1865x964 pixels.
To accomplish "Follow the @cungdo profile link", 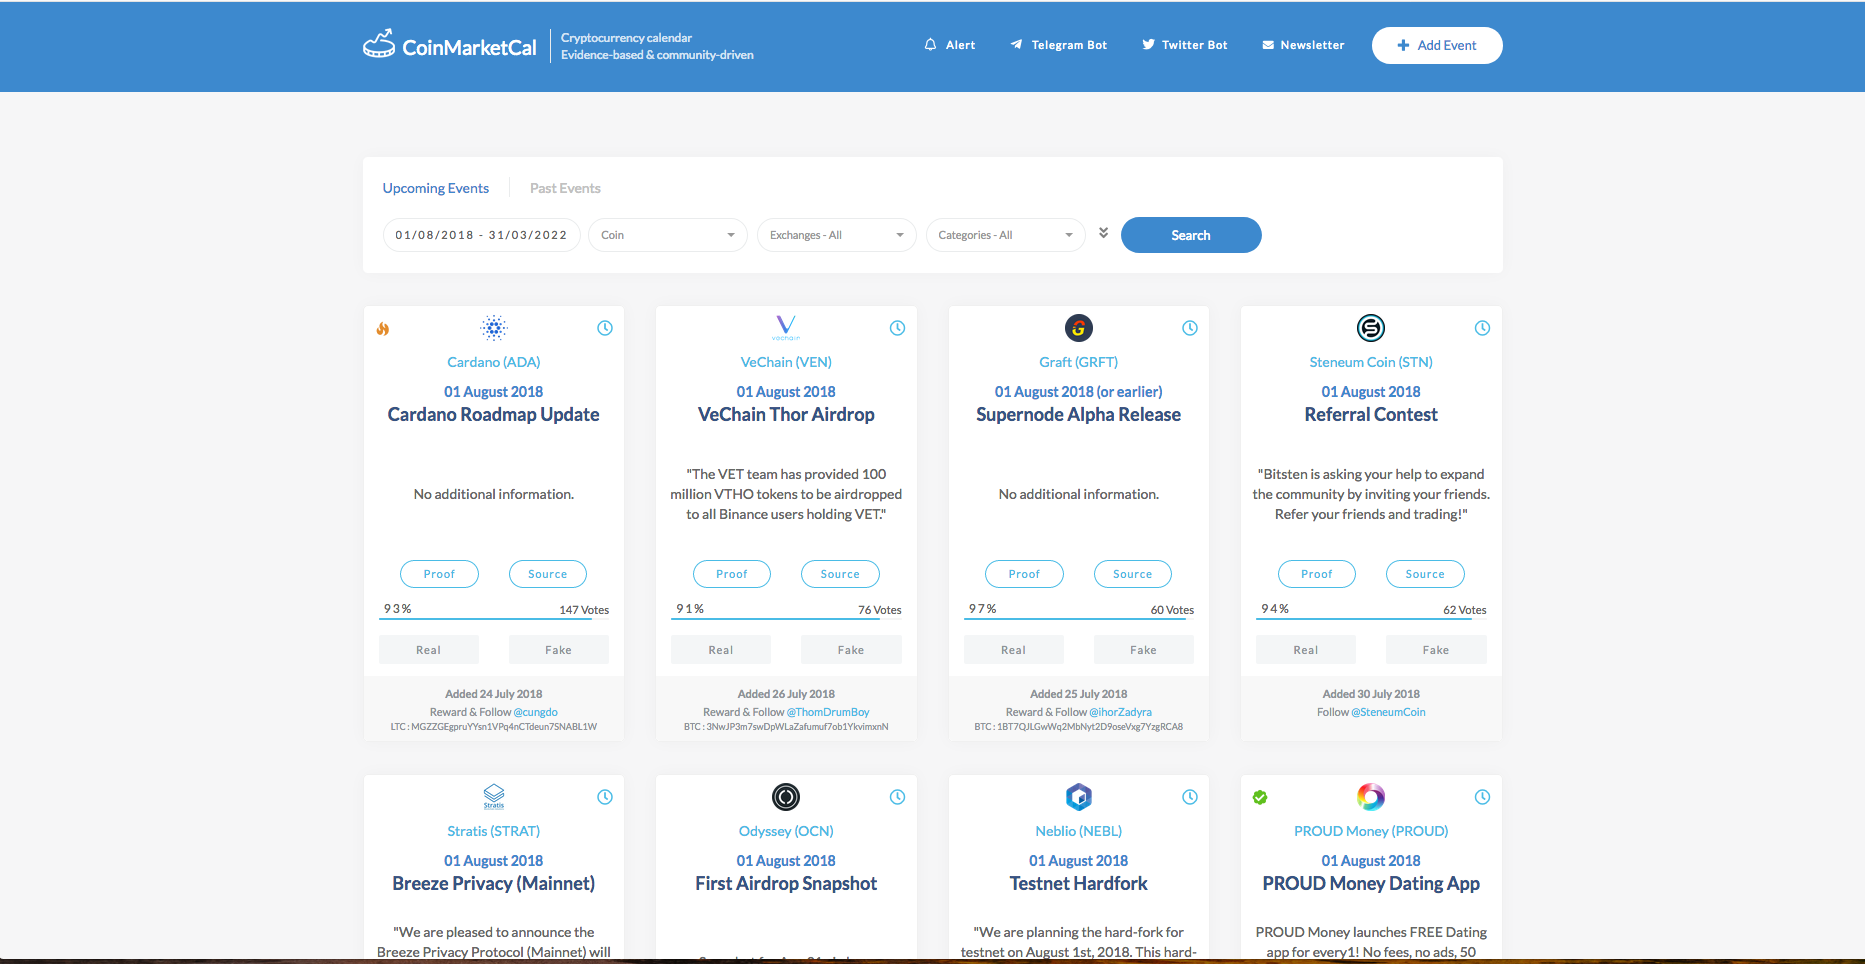I will [536, 712].
